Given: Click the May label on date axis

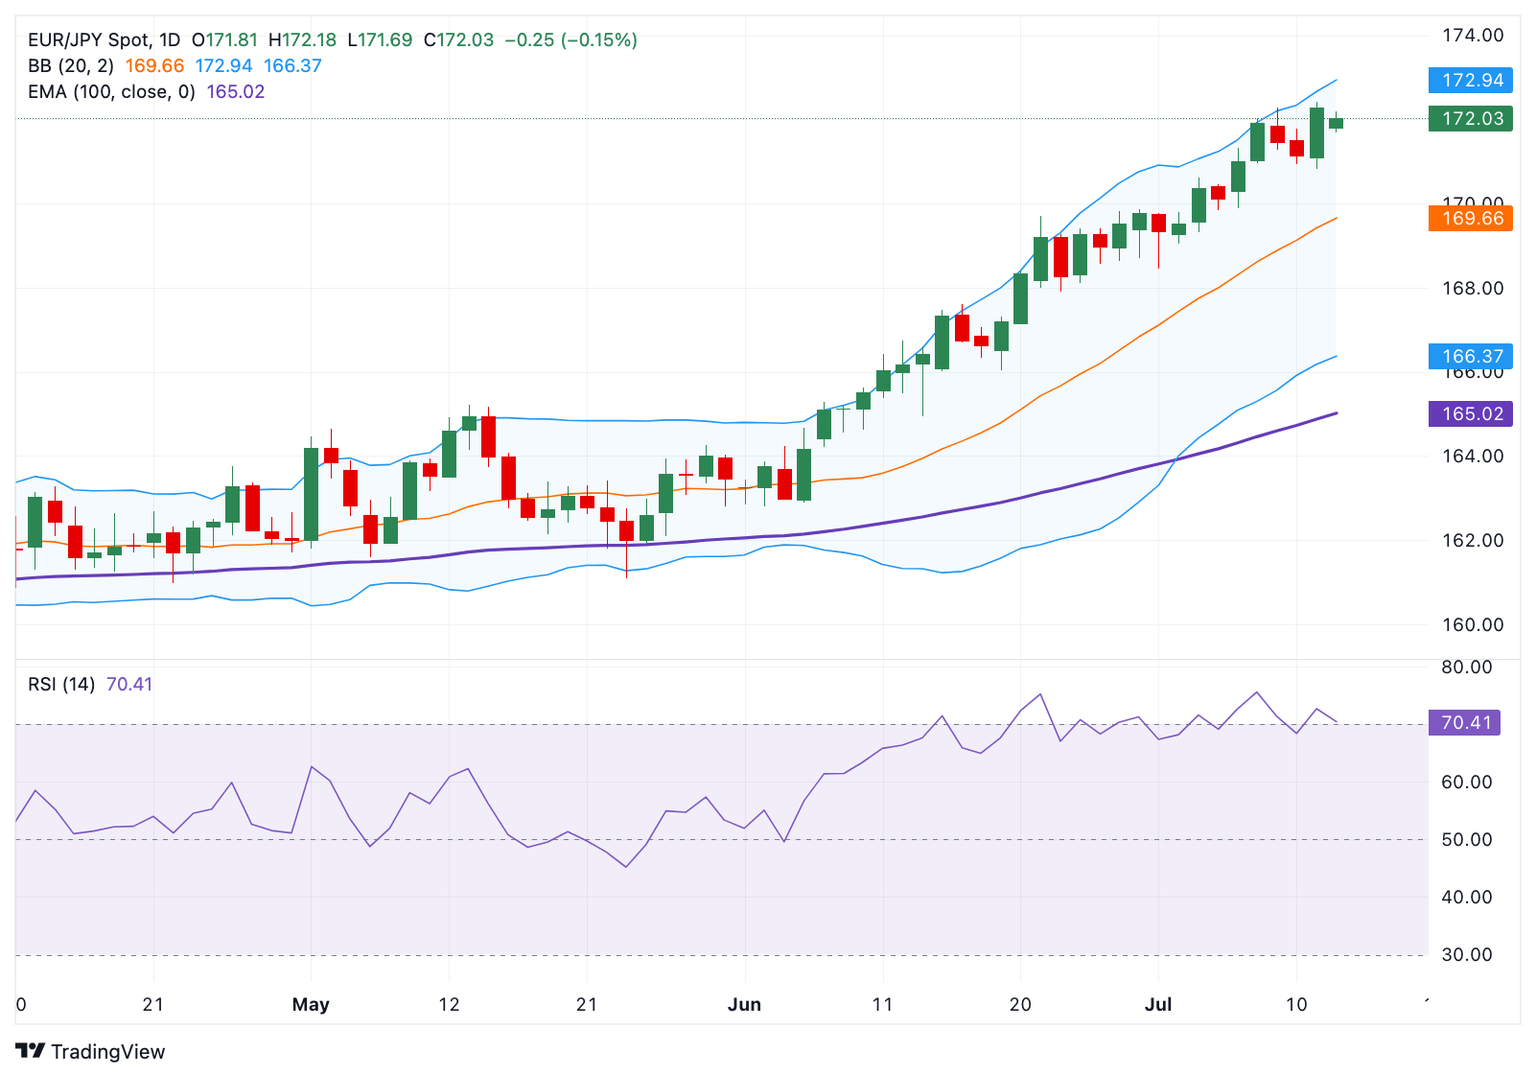Looking at the screenshot, I should 310,1004.
